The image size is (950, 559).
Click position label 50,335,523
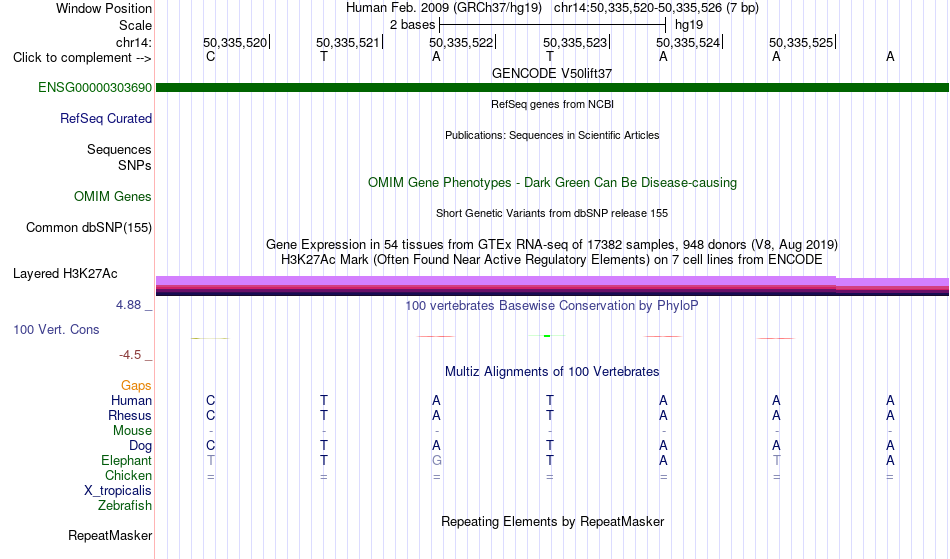click(x=575, y=43)
